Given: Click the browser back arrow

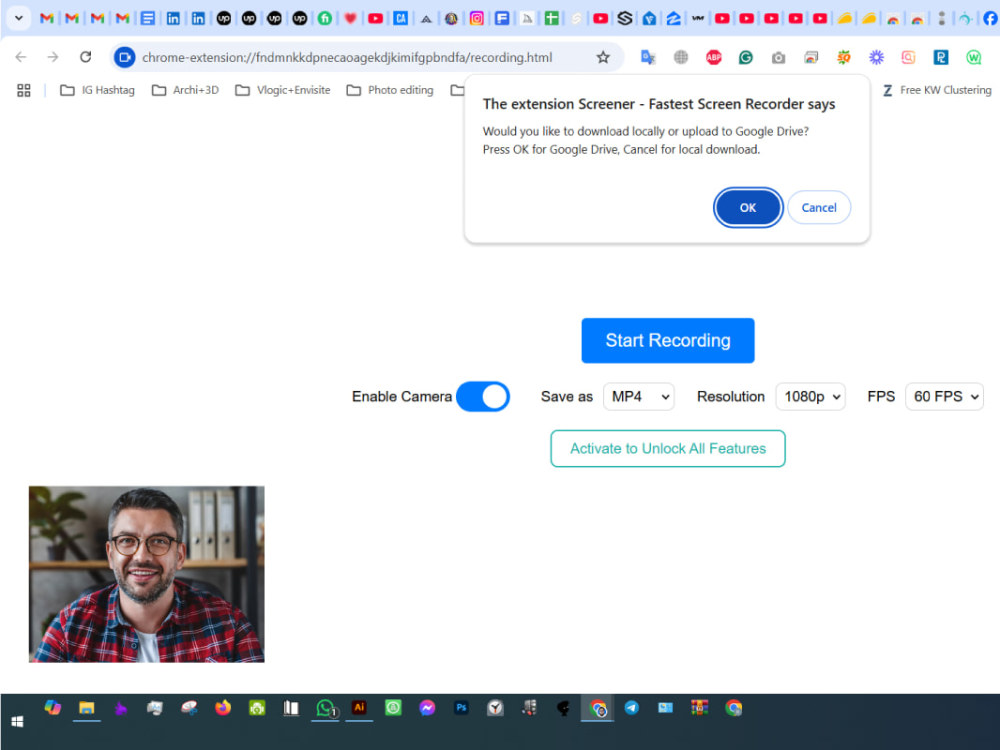Looking at the screenshot, I should (21, 57).
